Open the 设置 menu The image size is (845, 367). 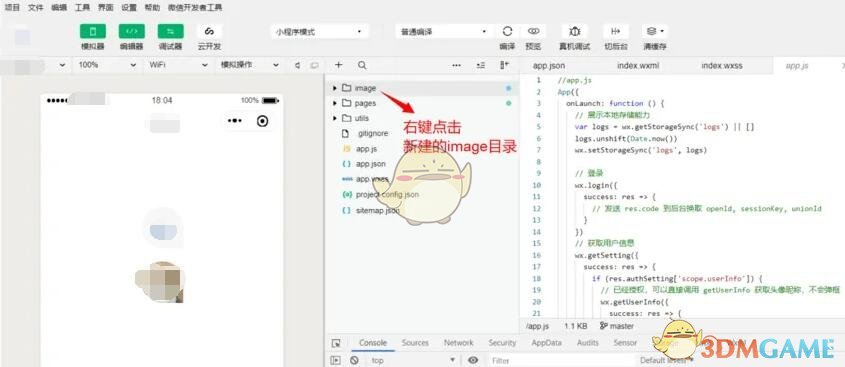coord(129,8)
